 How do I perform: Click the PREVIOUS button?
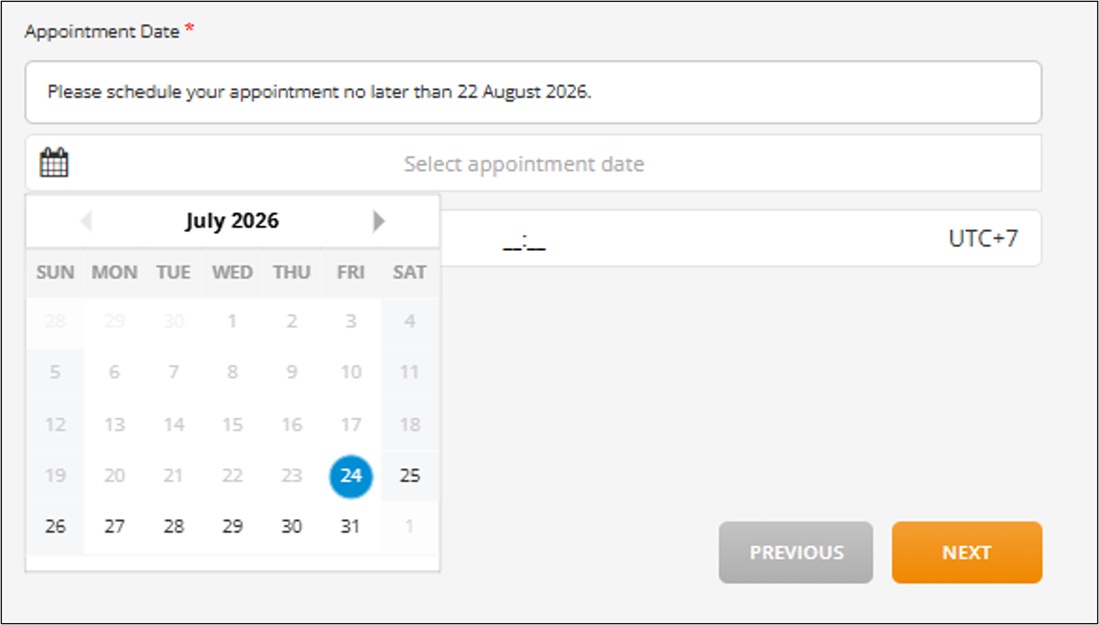pyautogui.click(x=796, y=552)
